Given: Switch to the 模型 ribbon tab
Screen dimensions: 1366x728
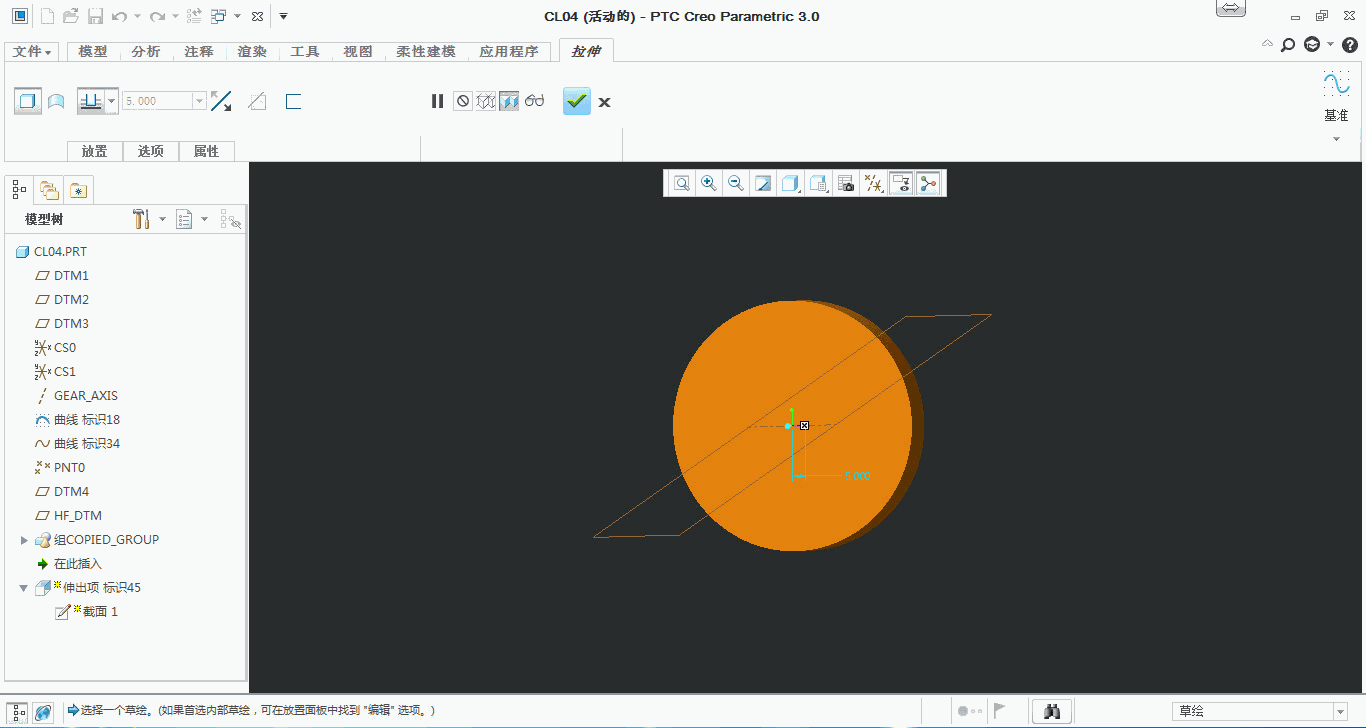Looking at the screenshot, I should coord(93,52).
